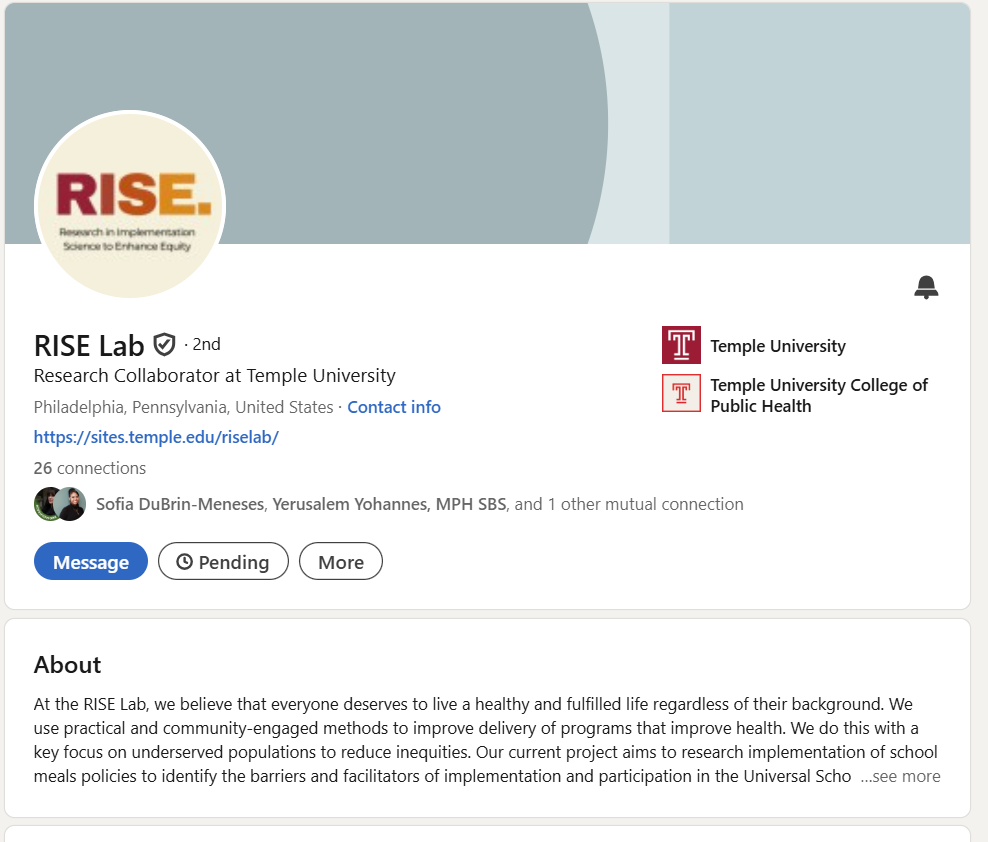988x842 pixels.
Task: Open the More actions dropdown
Action: (x=340, y=562)
